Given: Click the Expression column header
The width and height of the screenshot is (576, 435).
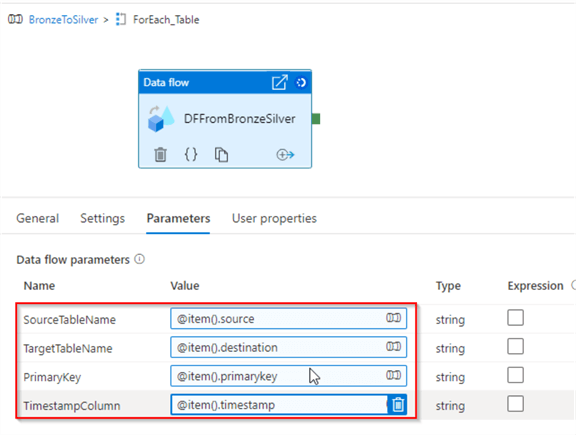Looking at the screenshot, I should 535,286.
